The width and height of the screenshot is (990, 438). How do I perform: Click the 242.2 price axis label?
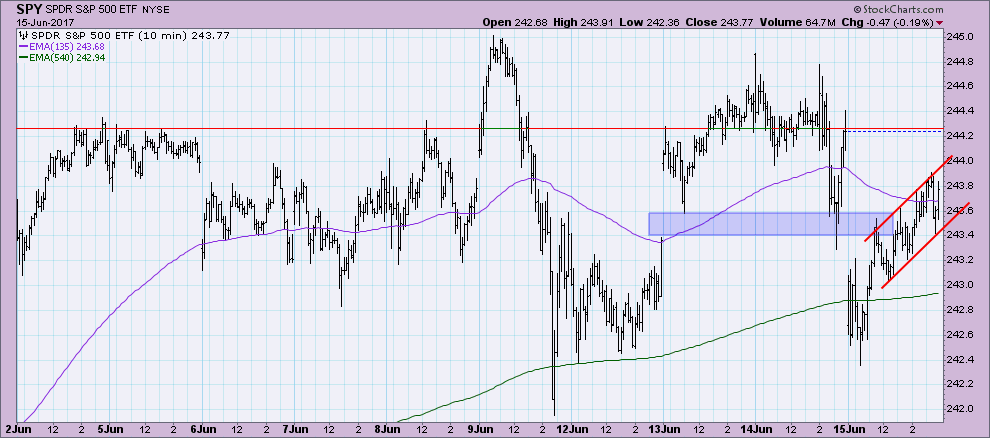point(958,384)
